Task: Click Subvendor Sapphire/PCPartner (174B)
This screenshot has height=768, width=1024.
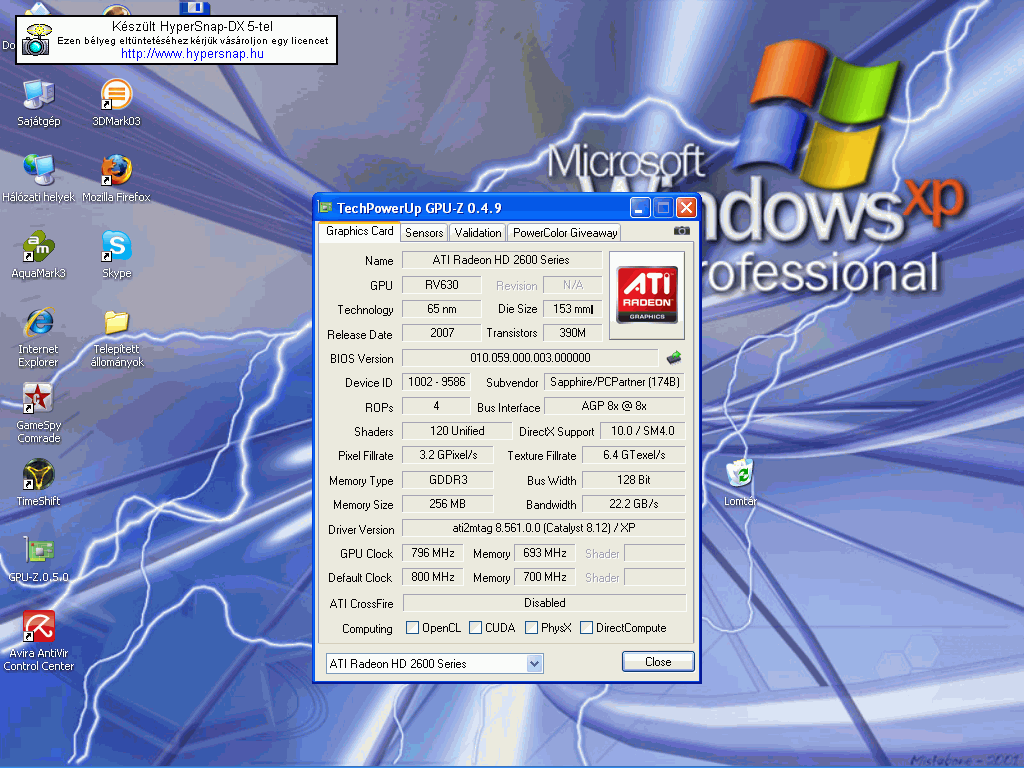Action: tap(615, 382)
